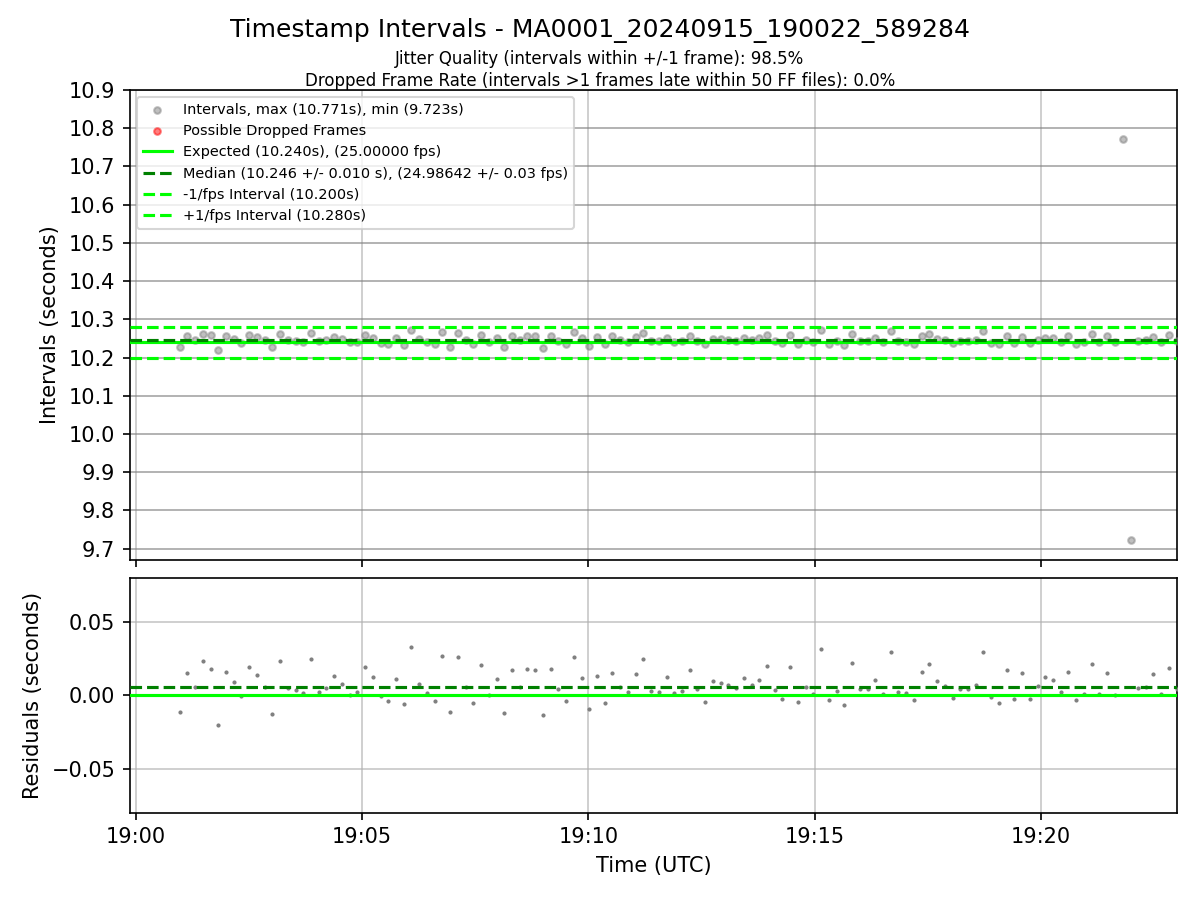Click the 19:20 x-axis tick label
The image size is (1200, 900).
pyautogui.click(x=1041, y=835)
